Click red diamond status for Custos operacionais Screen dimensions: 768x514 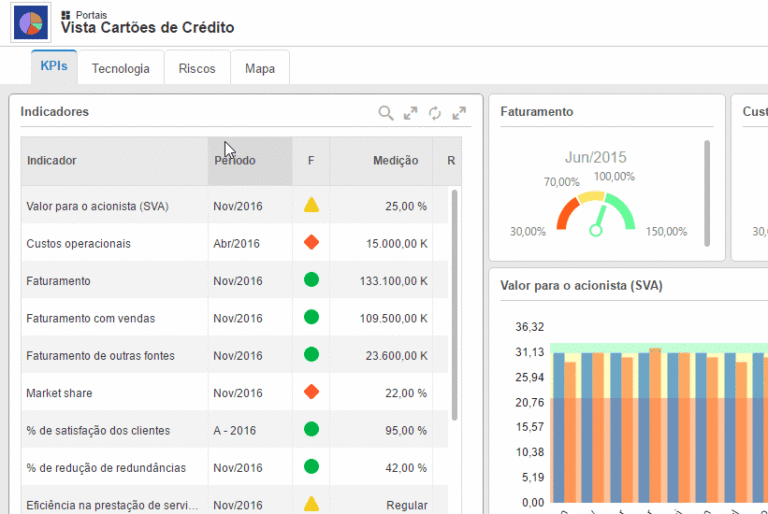point(311,243)
